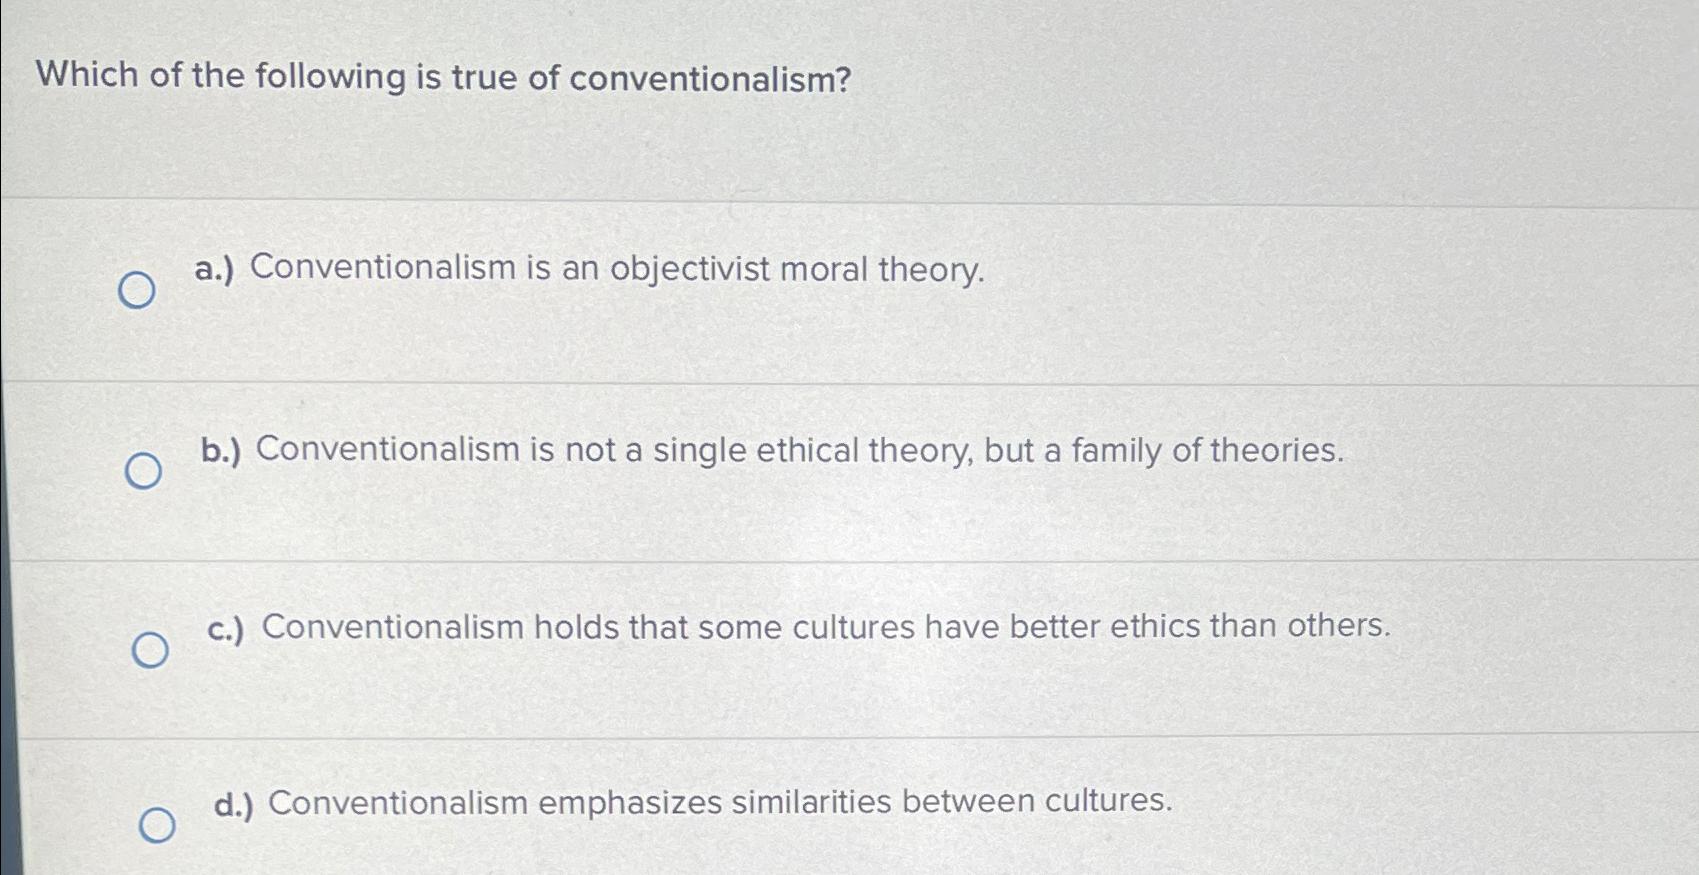The width and height of the screenshot is (1699, 875).
Task: Choose the 'family of theories' answer option
Action: [x=770, y=452]
